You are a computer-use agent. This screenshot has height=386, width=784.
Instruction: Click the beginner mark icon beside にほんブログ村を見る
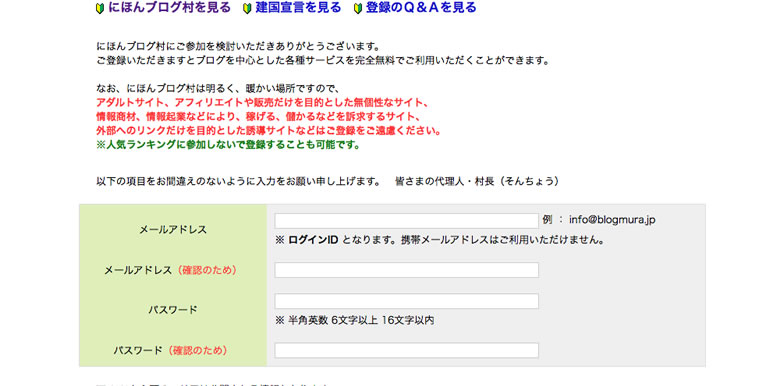pos(100,8)
